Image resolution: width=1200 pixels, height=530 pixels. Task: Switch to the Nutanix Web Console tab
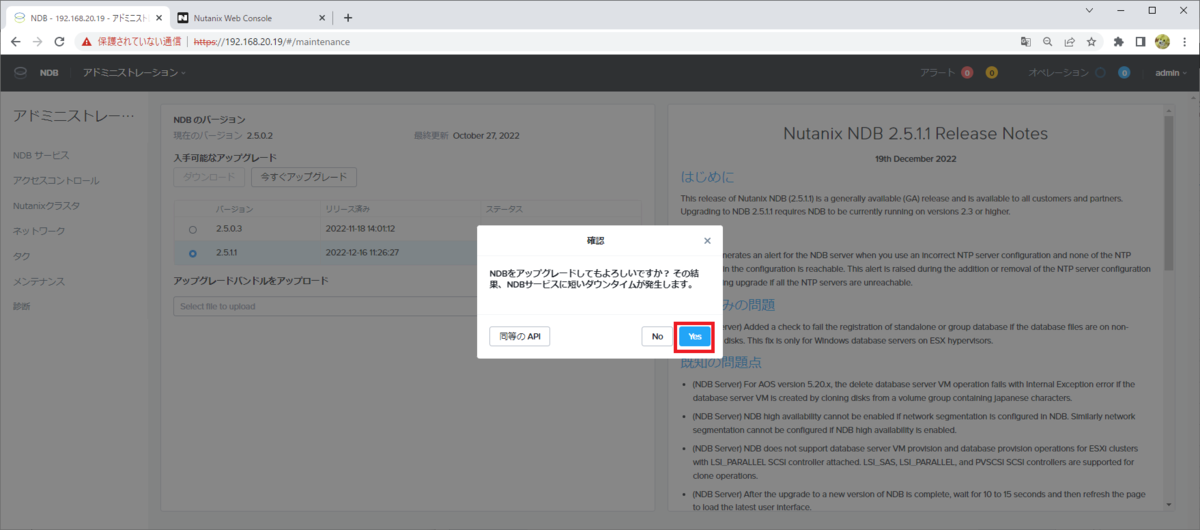250,17
